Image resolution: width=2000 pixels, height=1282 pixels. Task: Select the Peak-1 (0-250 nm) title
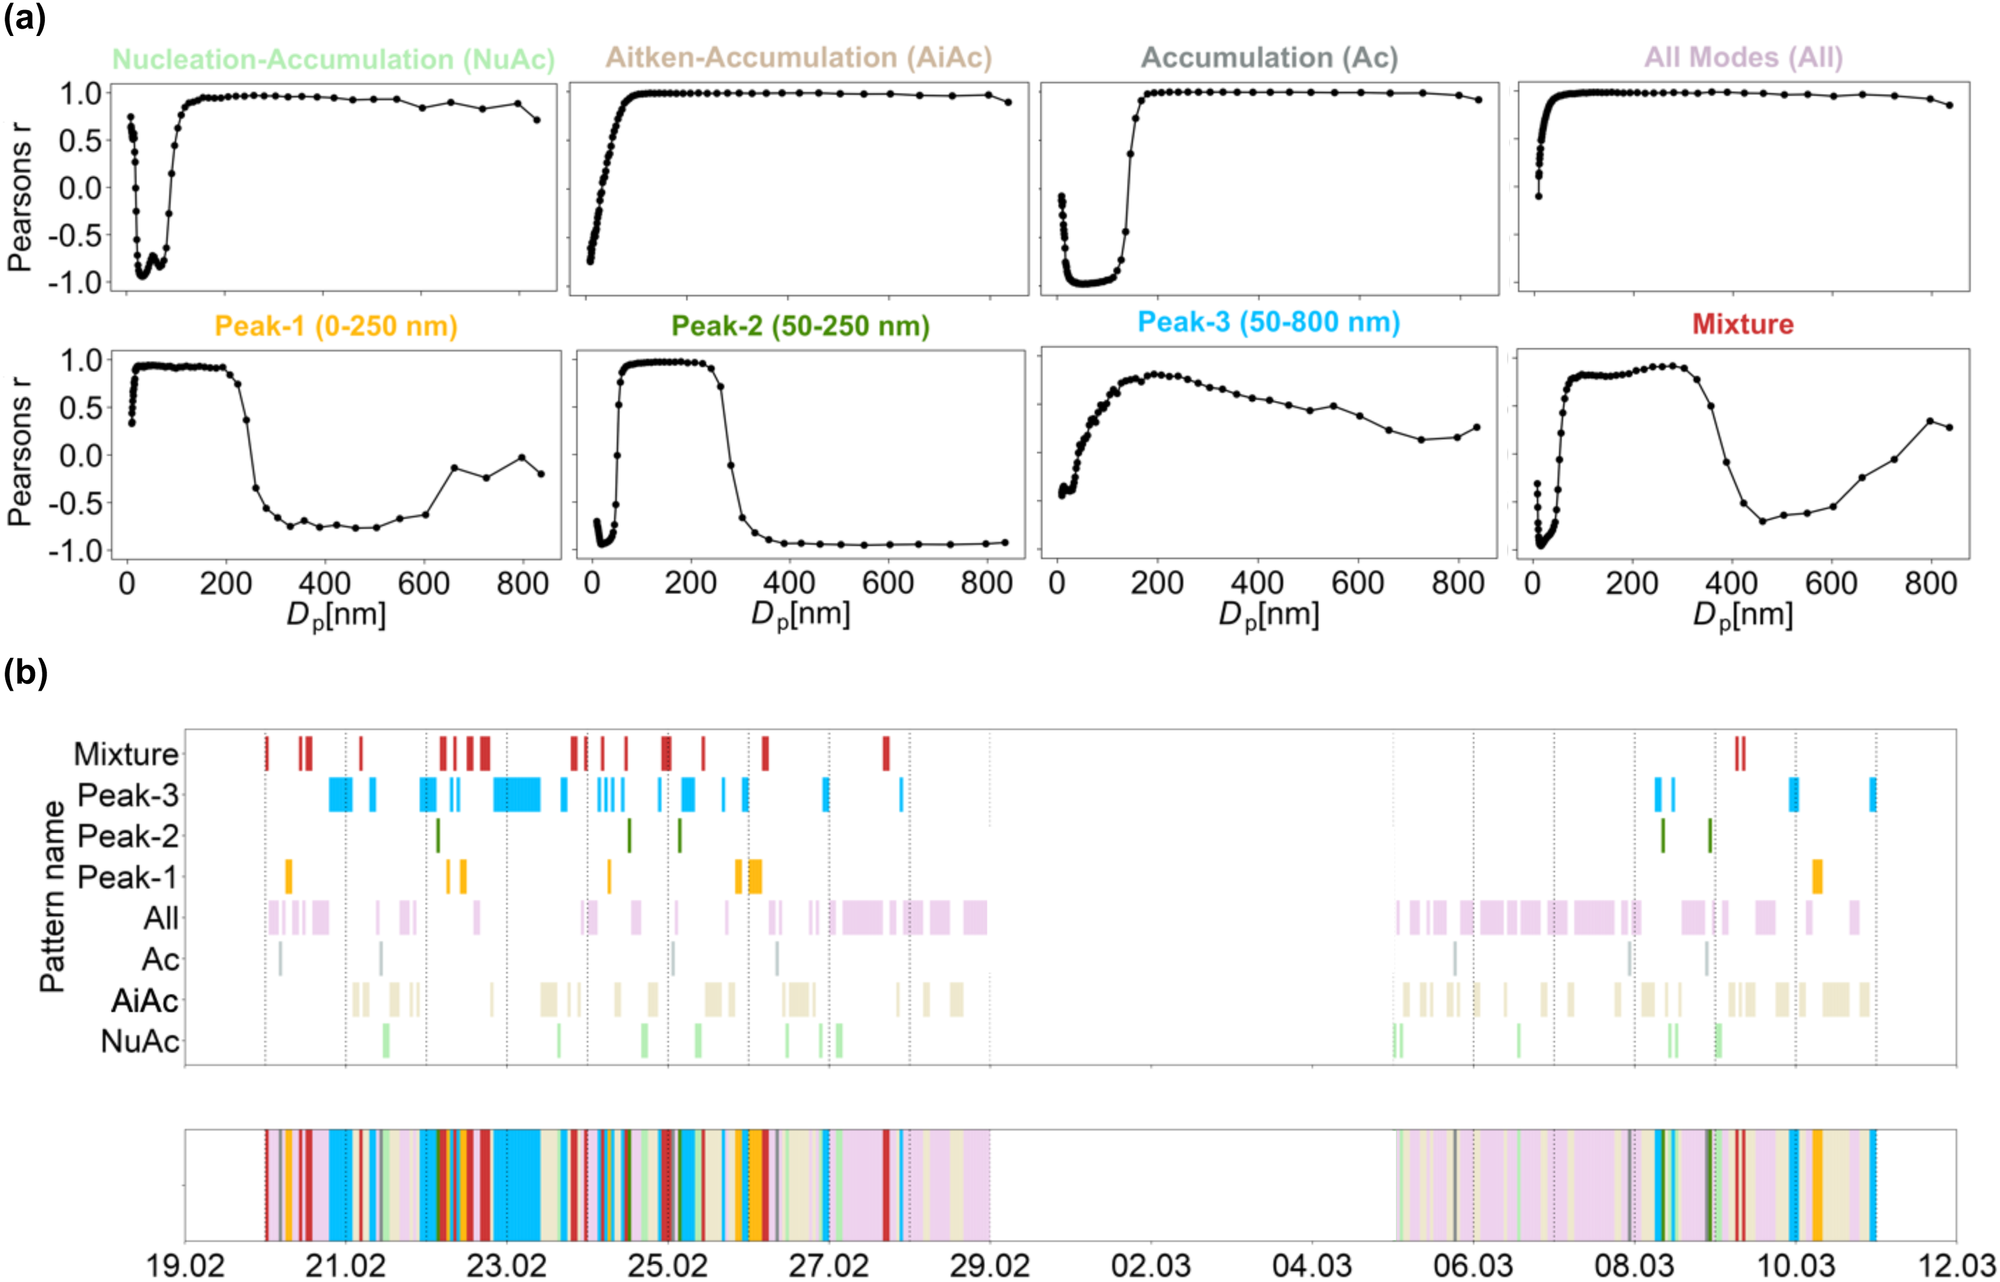click(x=336, y=326)
